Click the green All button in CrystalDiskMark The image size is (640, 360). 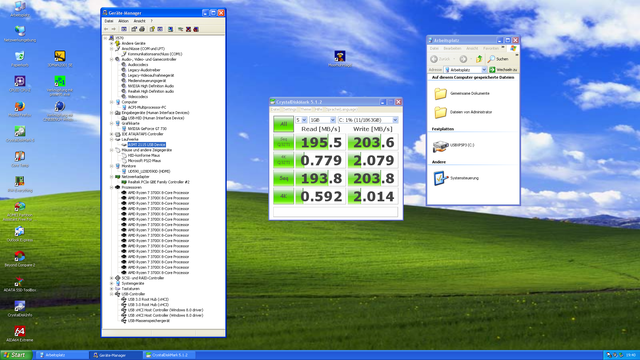[283, 124]
